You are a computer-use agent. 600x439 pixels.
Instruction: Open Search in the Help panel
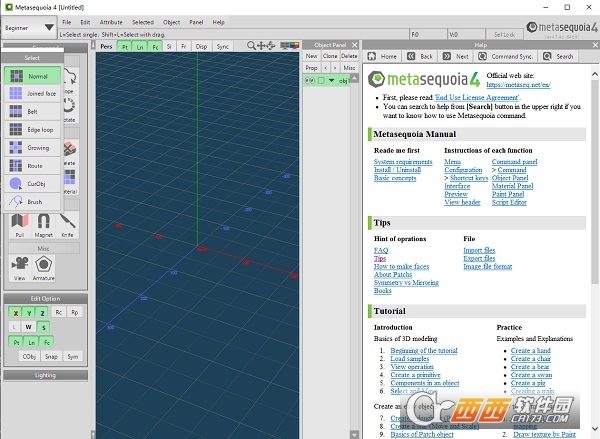[x=559, y=56]
